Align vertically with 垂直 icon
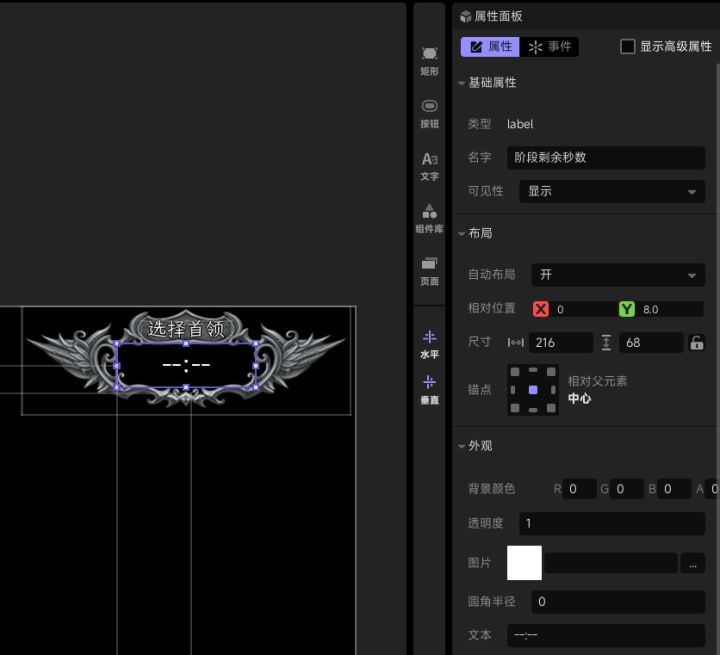This screenshot has height=655, width=720. 430,390
